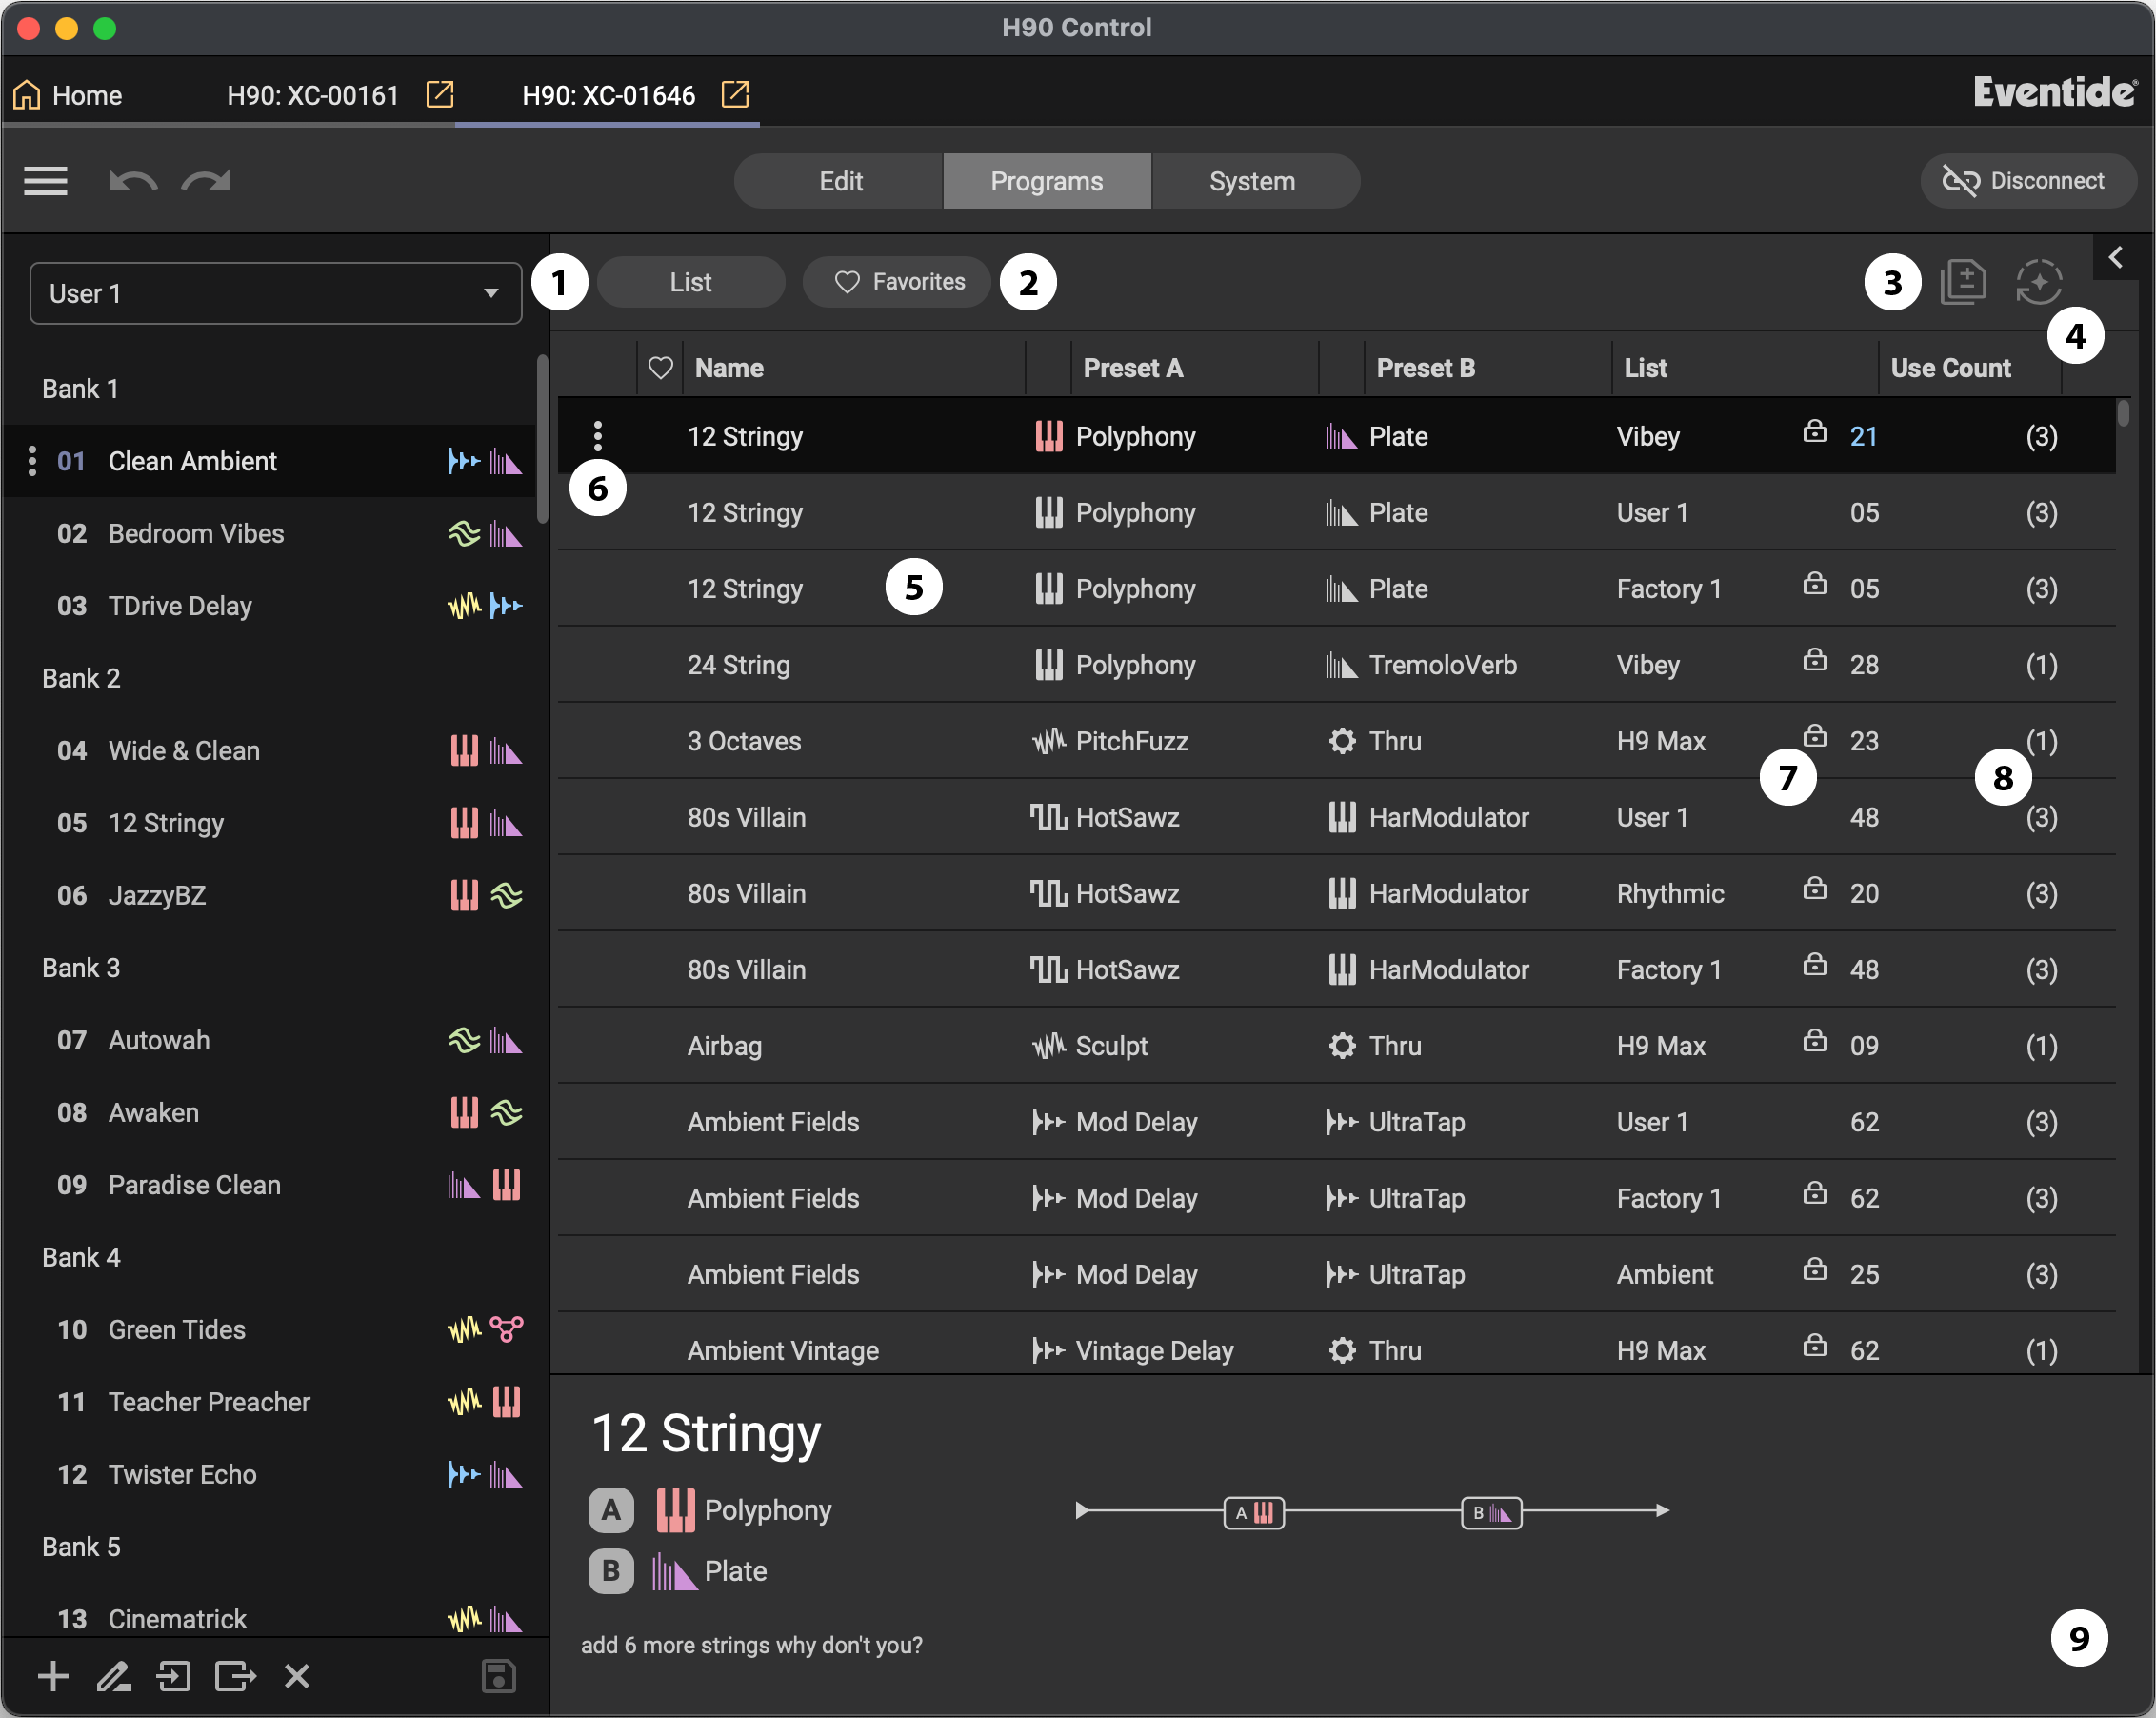Click the rename pencil icon
2156x1718 pixels.
113,1676
